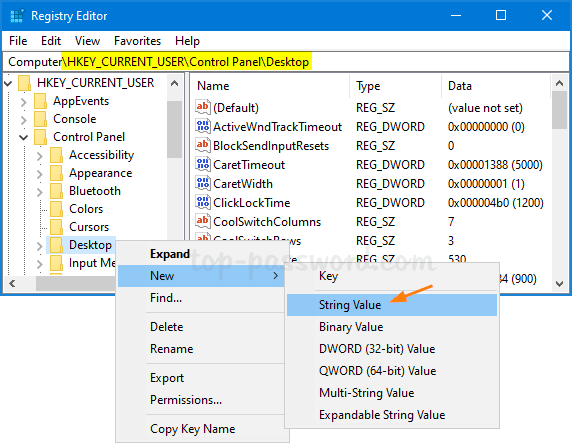Click the Accessibility folder icon
This screenshot has width=572, height=443.
(x=56, y=155)
